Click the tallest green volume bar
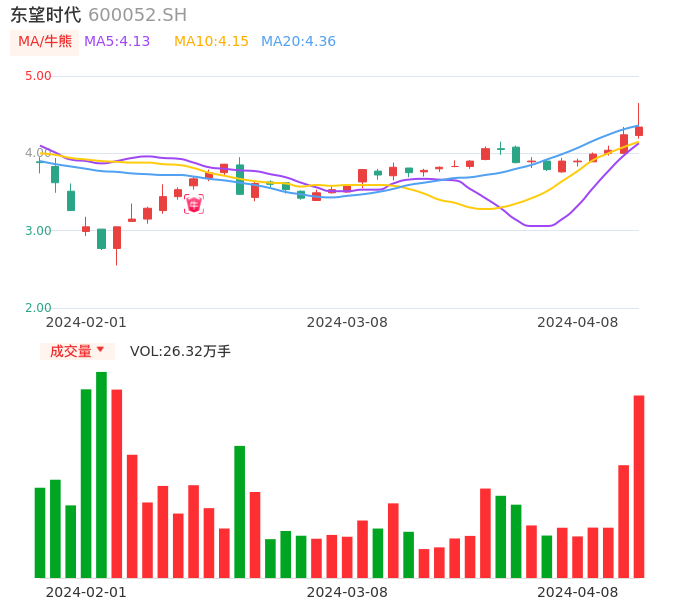Image resolution: width=686 pixels, height=606 pixels. pos(101,474)
